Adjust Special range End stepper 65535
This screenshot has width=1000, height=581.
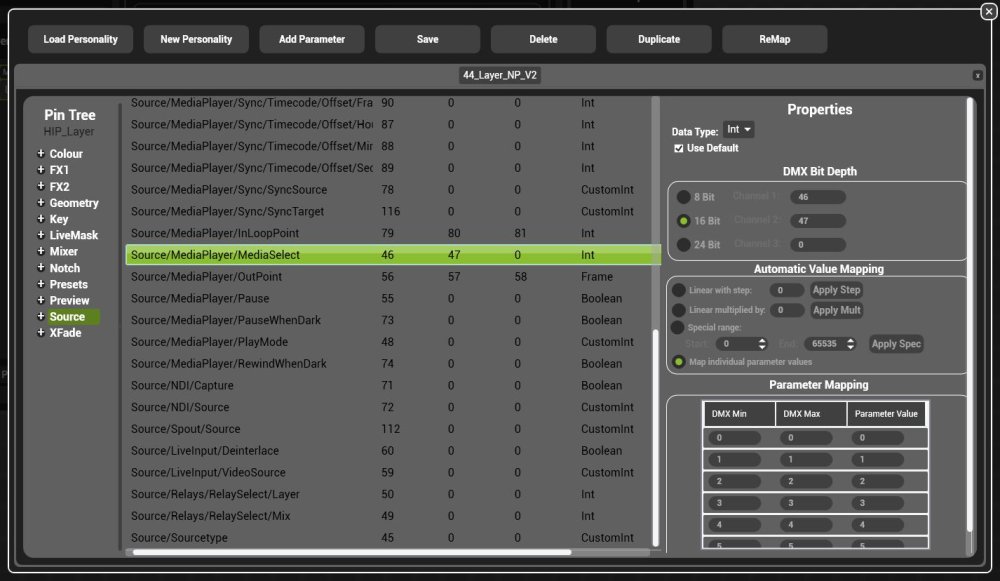[x=850, y=344]
